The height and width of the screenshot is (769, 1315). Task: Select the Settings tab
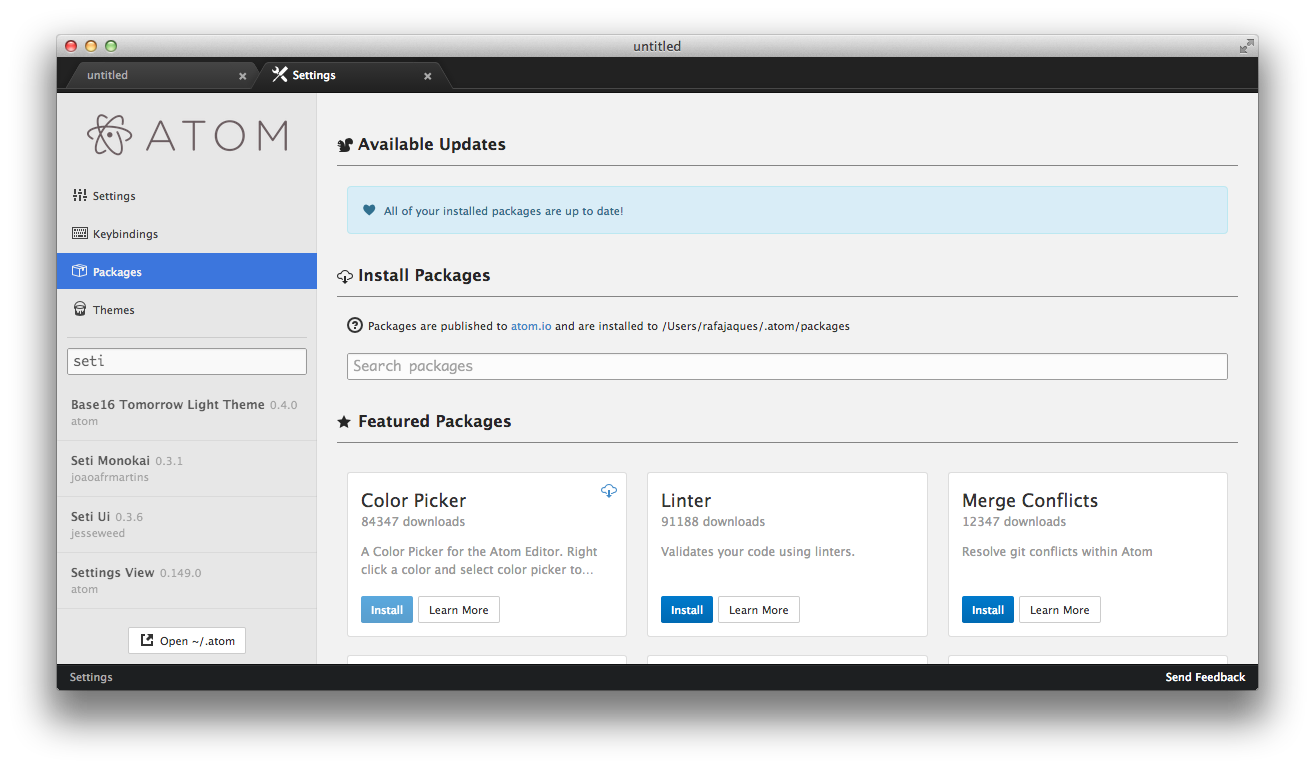pyautogui.click(x=353, y=75)
